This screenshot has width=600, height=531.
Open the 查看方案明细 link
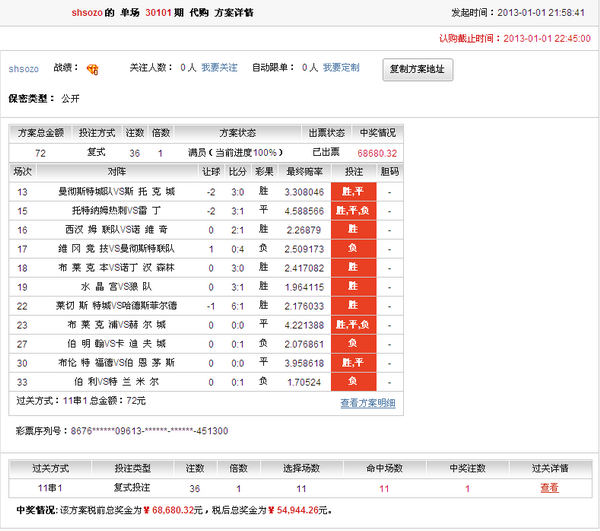367,403
